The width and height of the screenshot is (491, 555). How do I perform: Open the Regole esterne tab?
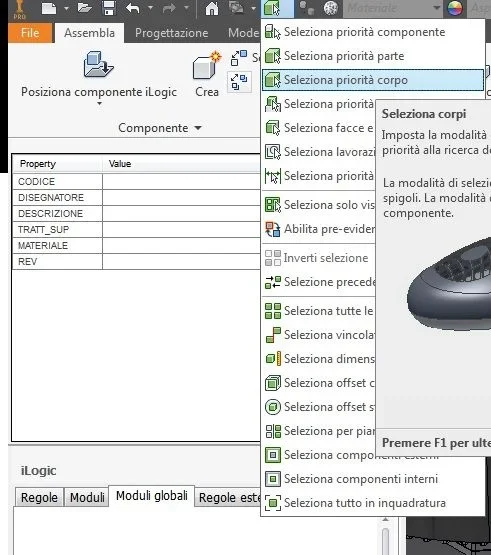(228, 497)
